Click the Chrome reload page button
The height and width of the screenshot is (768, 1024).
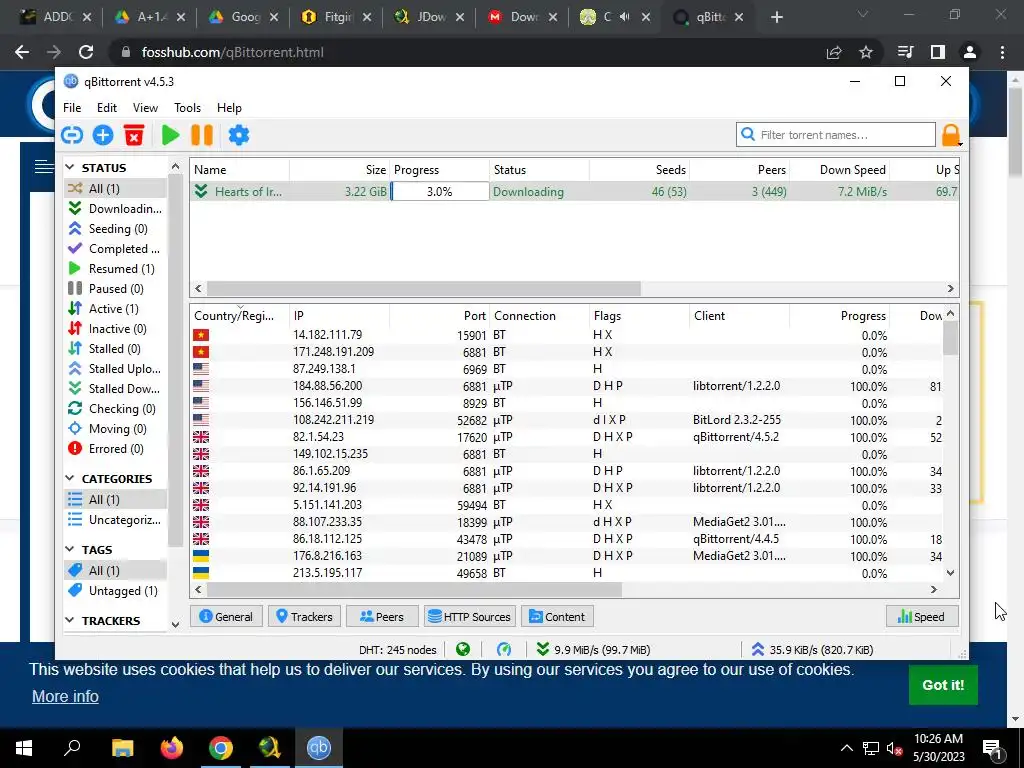(86, 52)
